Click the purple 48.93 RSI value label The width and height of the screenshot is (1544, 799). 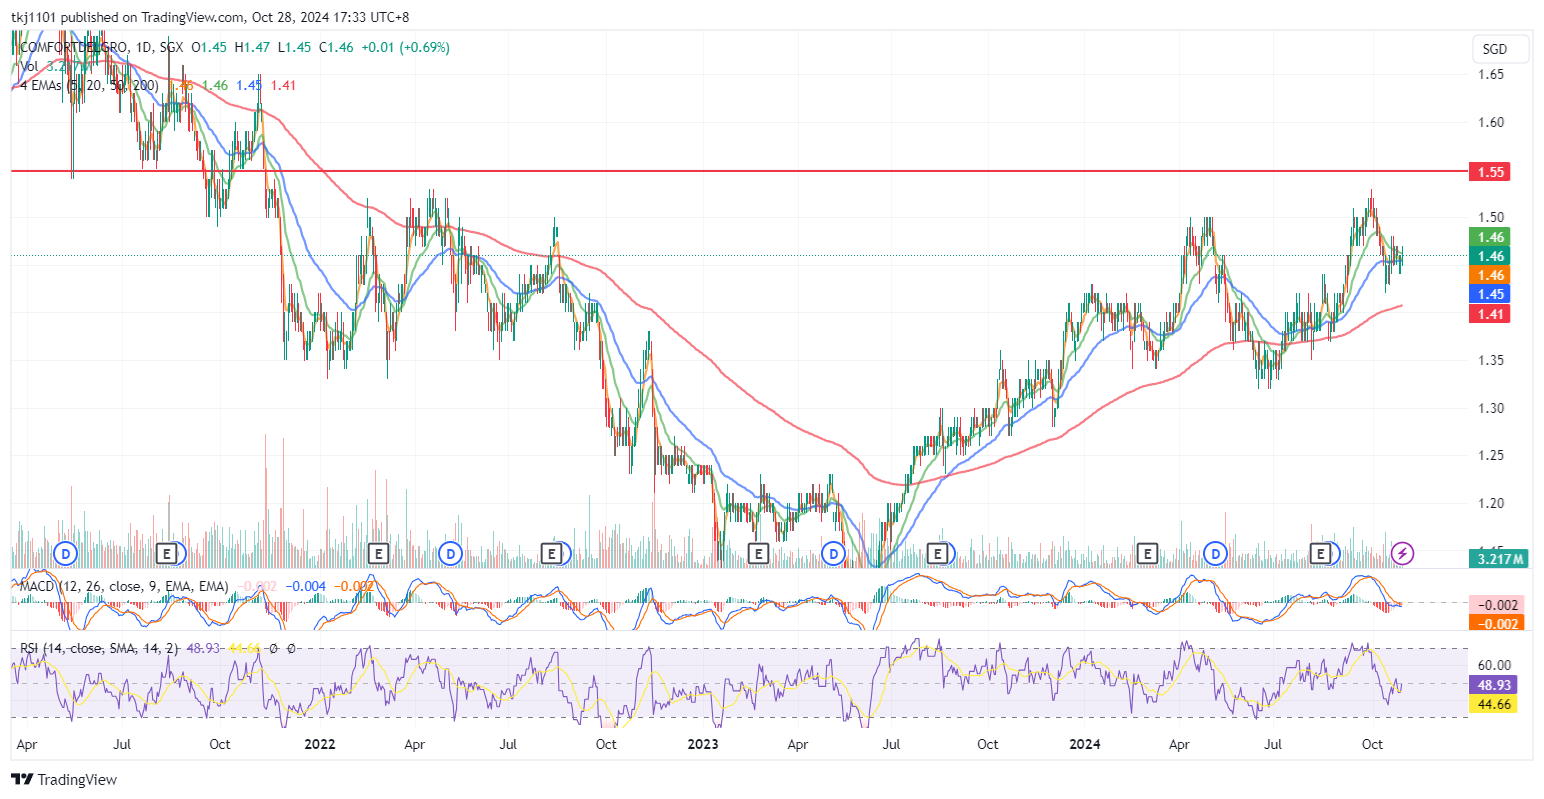[x=1493, y=685]
